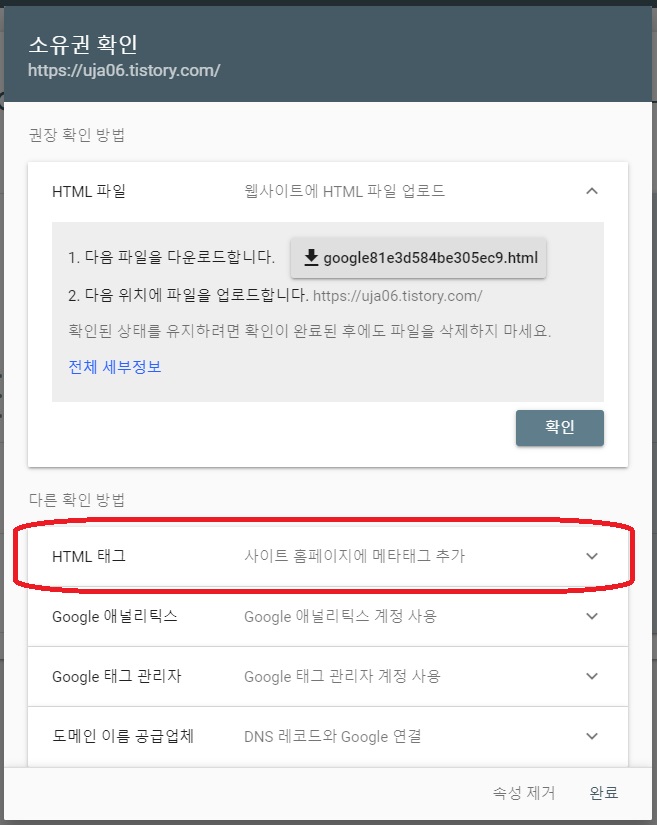Click the https://uja06.tistory.com/ upload location text

tap(398, 296)
